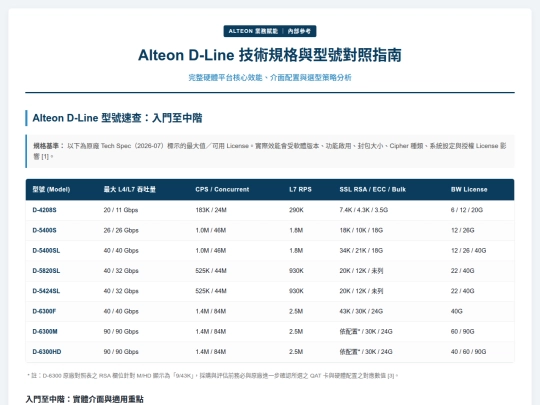The height and width of the screenshot is (405, 540).
Task: Click '1.0M / 46M' in D-5400SL row
Action: [x=211, y=251]
